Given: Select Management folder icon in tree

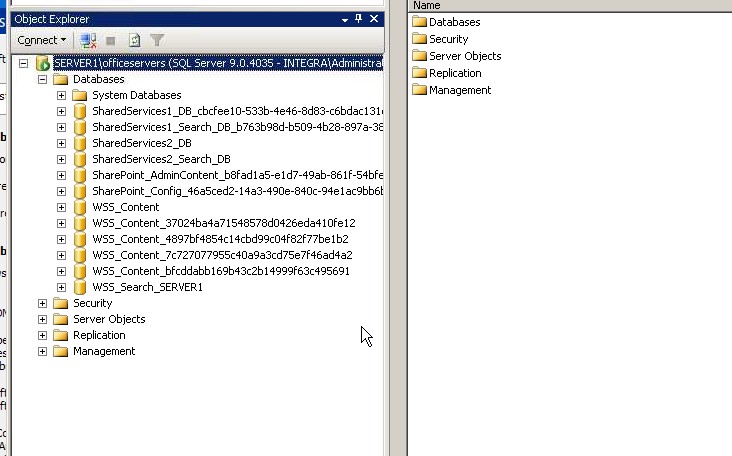Looking at the screenshot, I should tap(61, 351).
